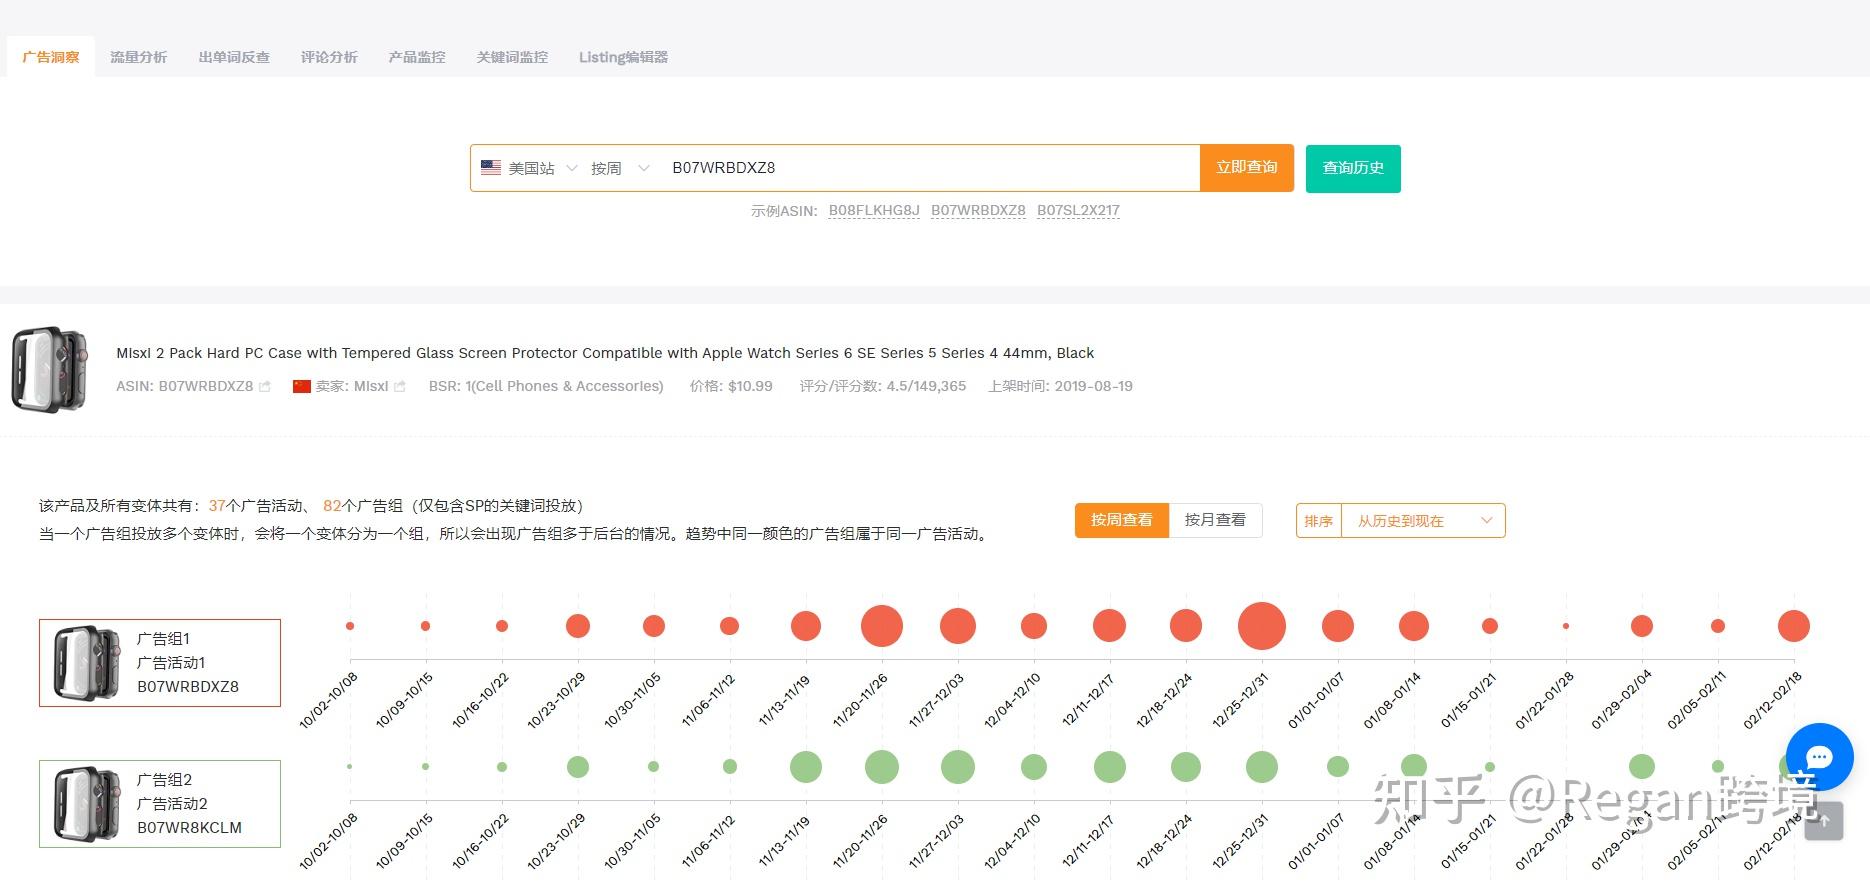
Task: Open the chat support bubble icon
Action: 1819,757
